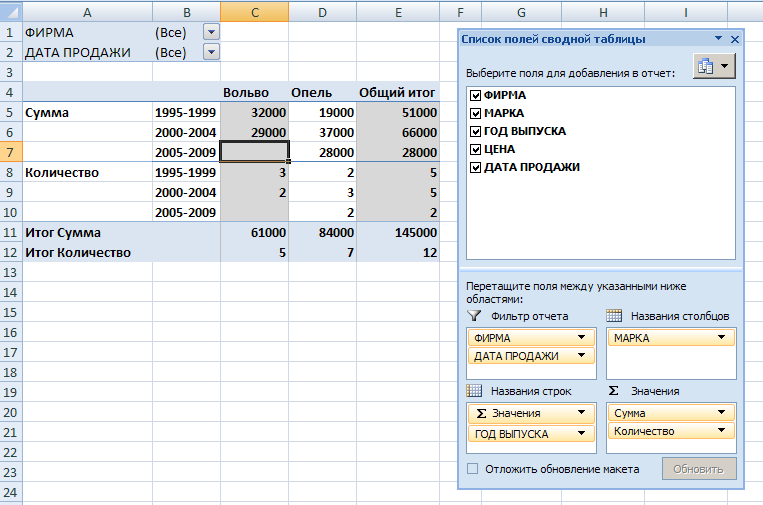Select cell with value 145000

[398, 233]
